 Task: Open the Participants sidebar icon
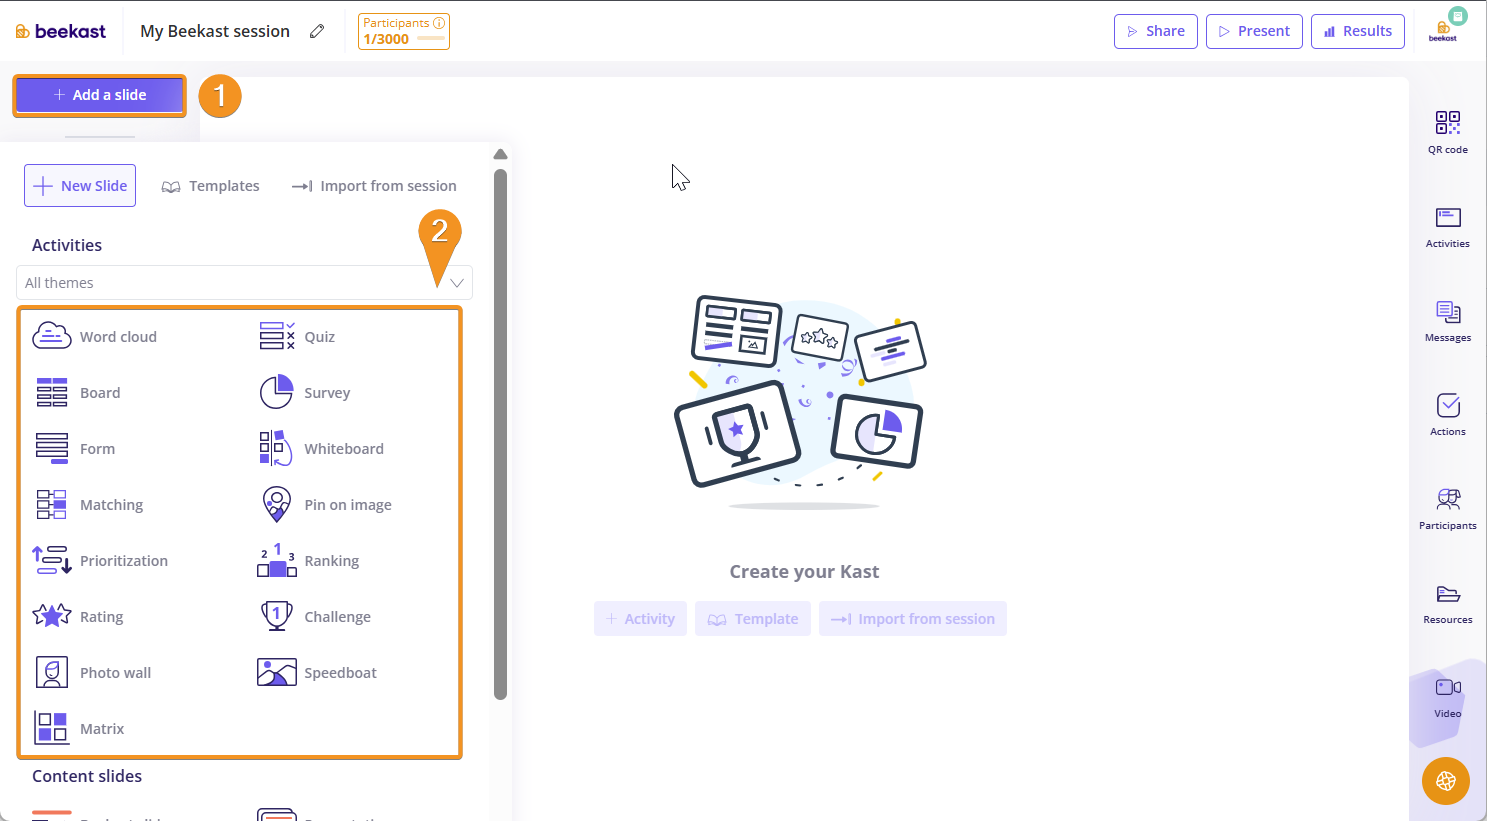(1447, 499)
